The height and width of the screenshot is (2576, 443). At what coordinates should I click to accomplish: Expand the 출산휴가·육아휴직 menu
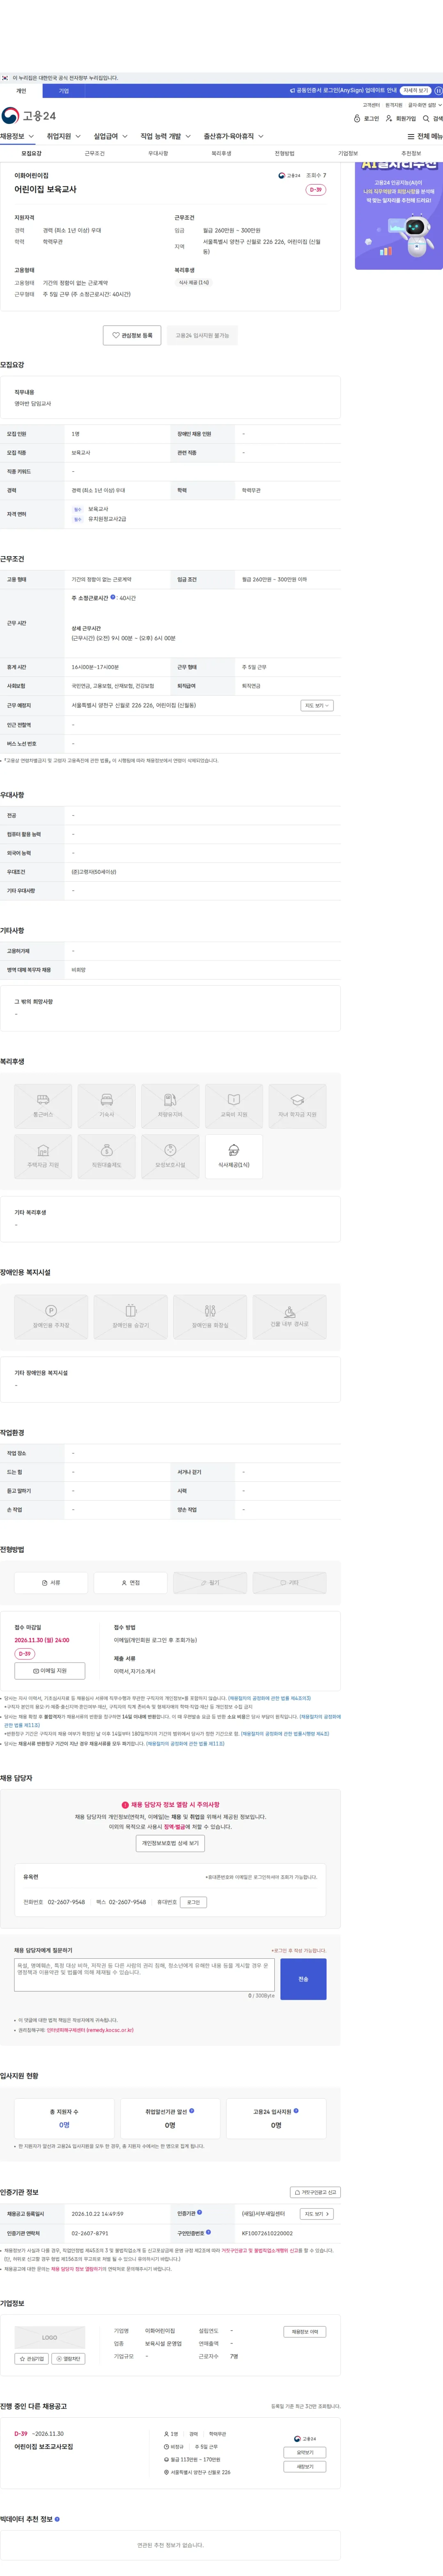pos(234,136)
